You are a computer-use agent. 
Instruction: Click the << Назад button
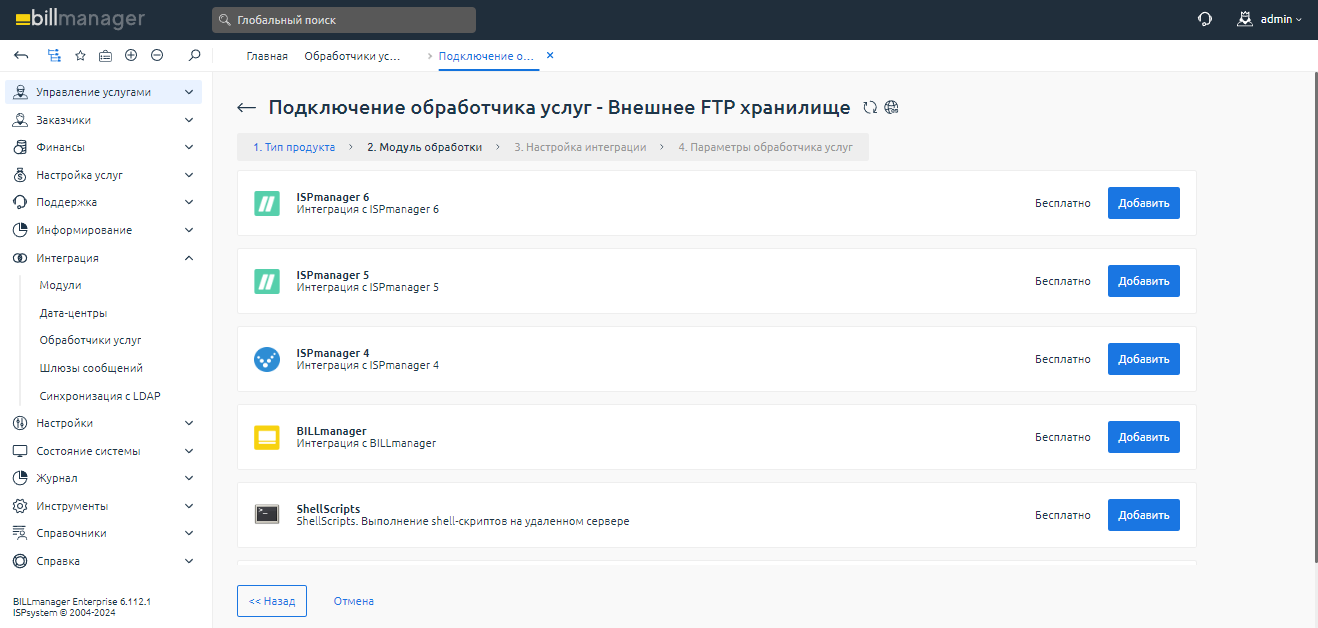[272, 601]
